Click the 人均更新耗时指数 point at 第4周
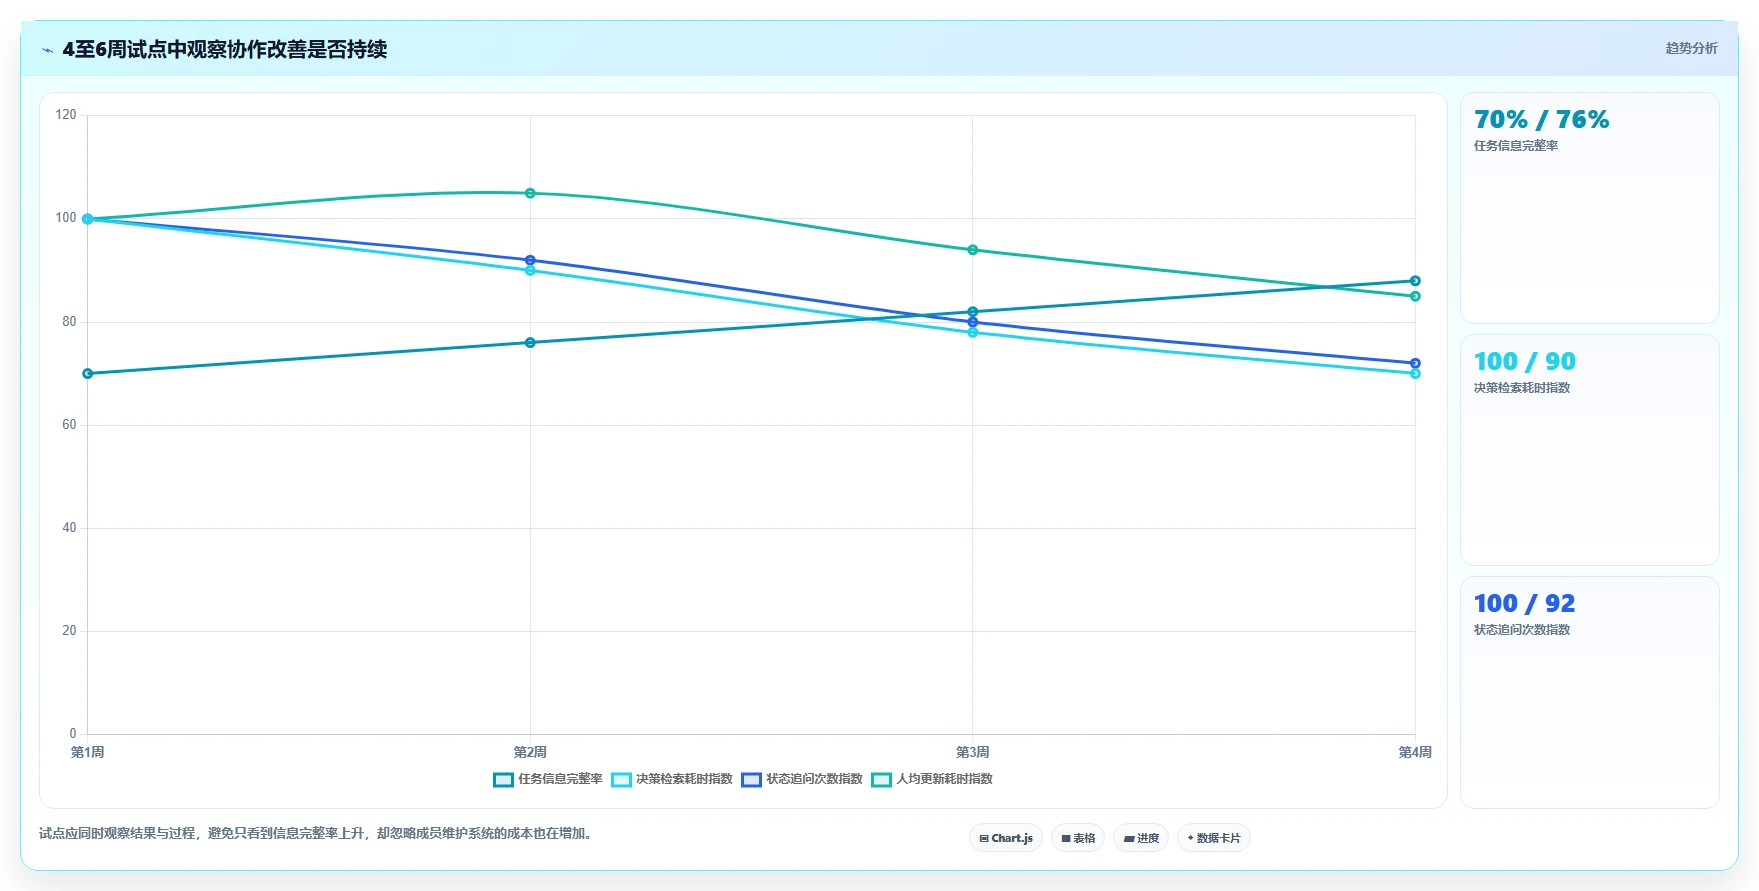The image size is (1759, 891). click(x=1415, y=296)
